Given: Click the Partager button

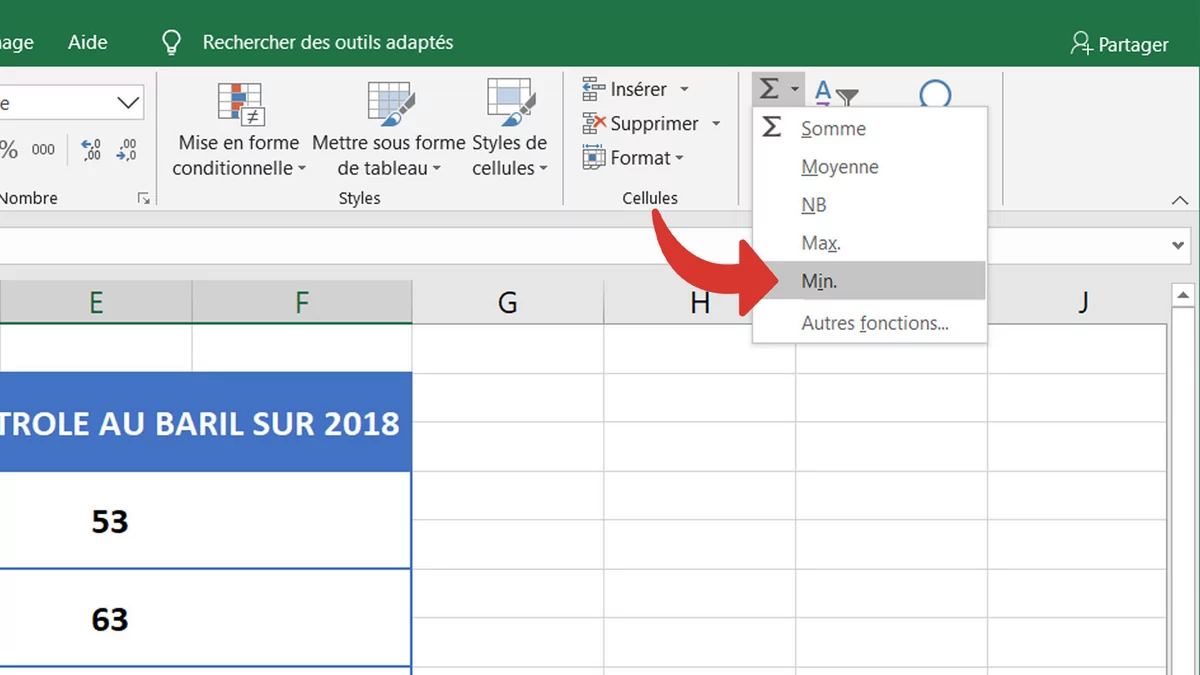Looking at the screenshot, I should (1119, 44).
